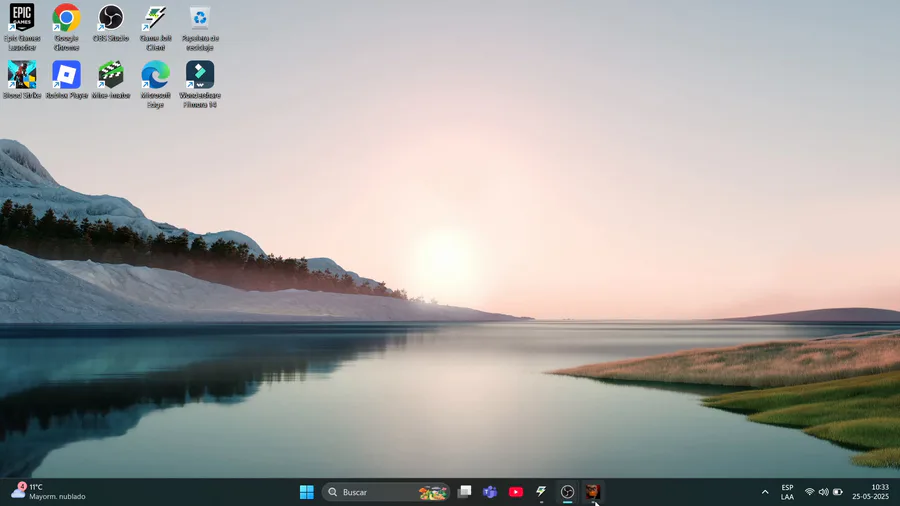Viewport: 900px width, 506px height.
Task: Open the Google Chrome desktop shortcut
Action: point(67,26)
